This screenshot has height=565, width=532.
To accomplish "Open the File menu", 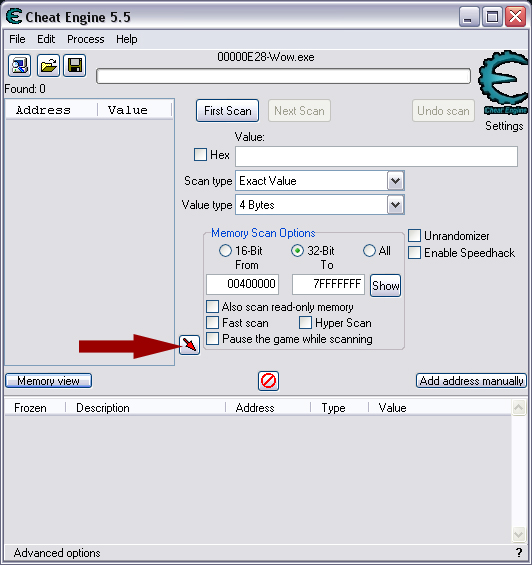I will click(17, 39).
